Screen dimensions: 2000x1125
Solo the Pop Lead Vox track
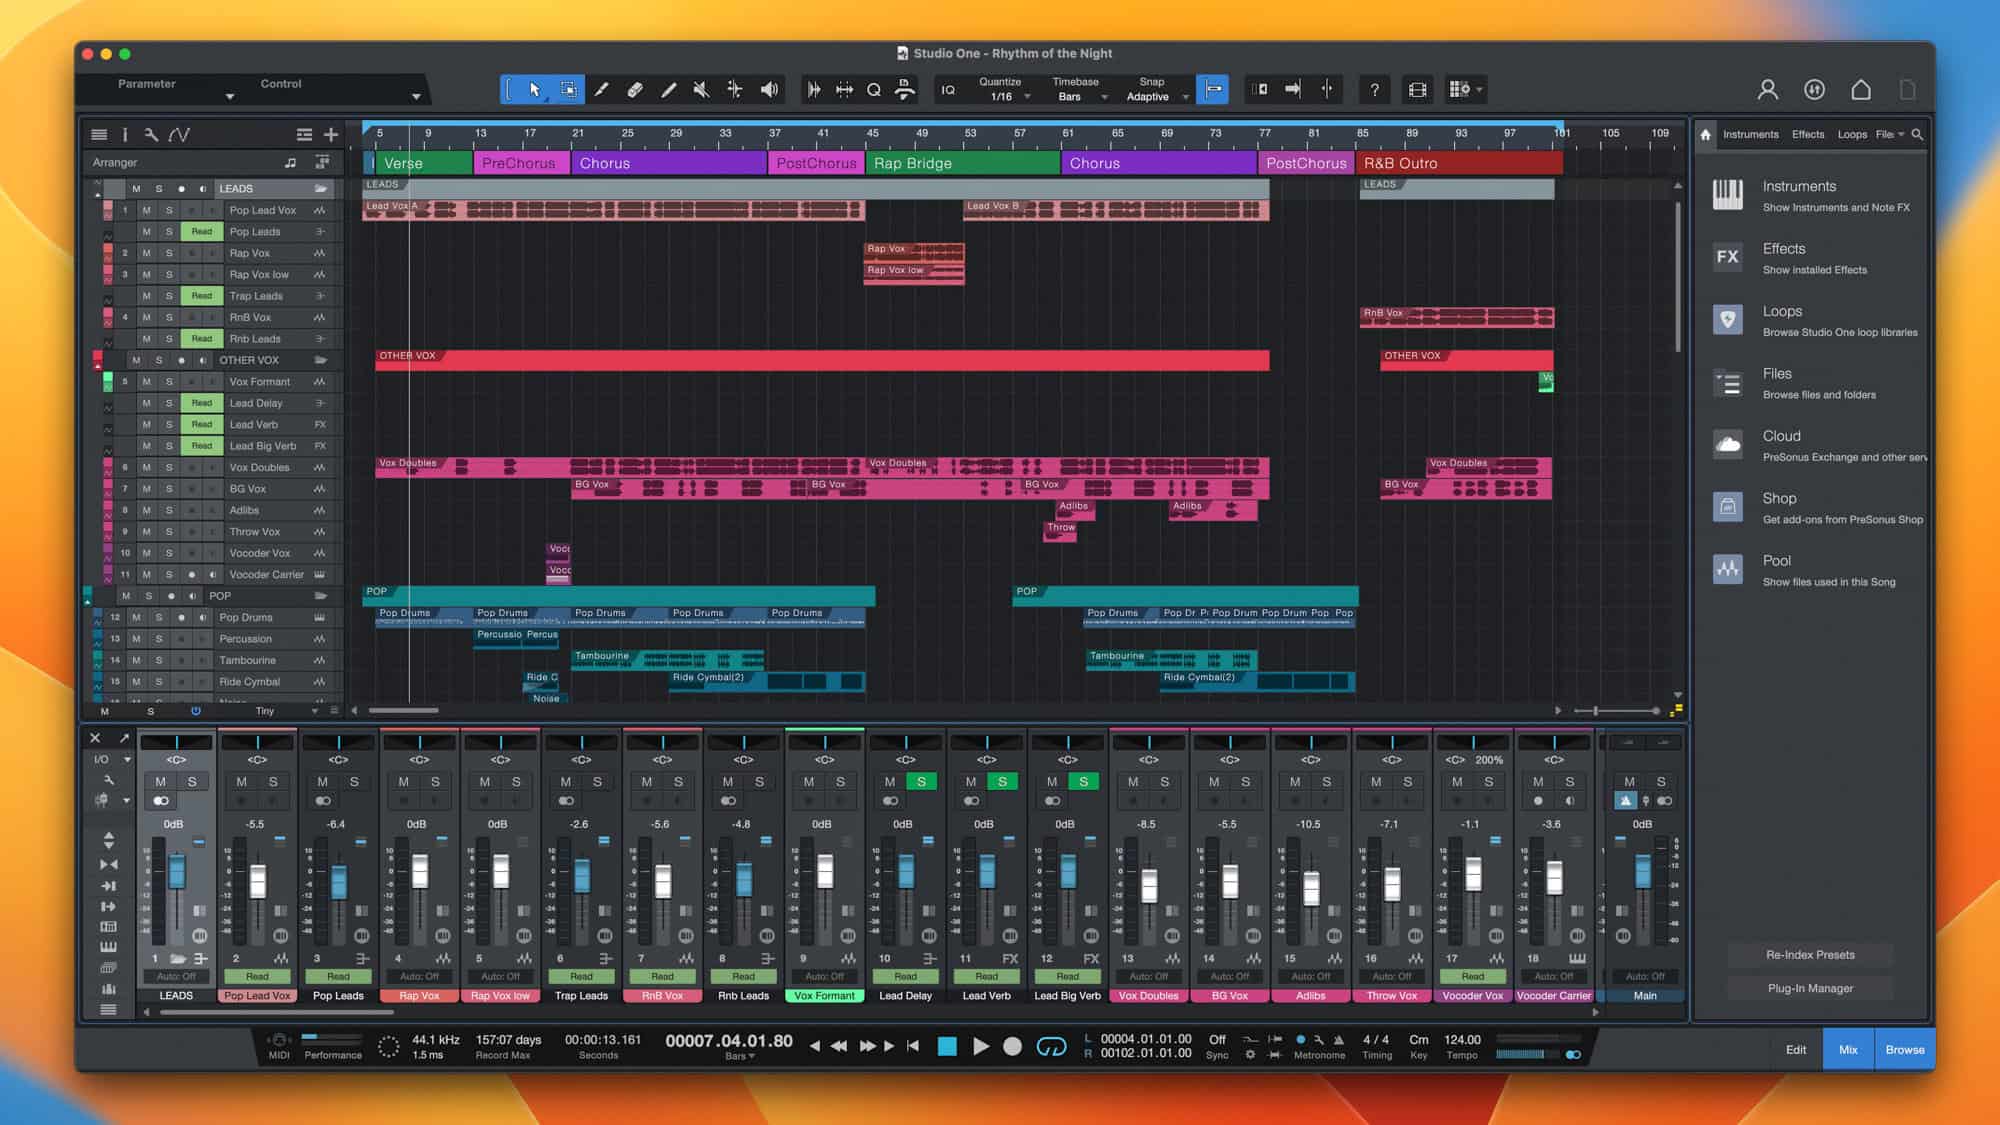click(169, 210)
